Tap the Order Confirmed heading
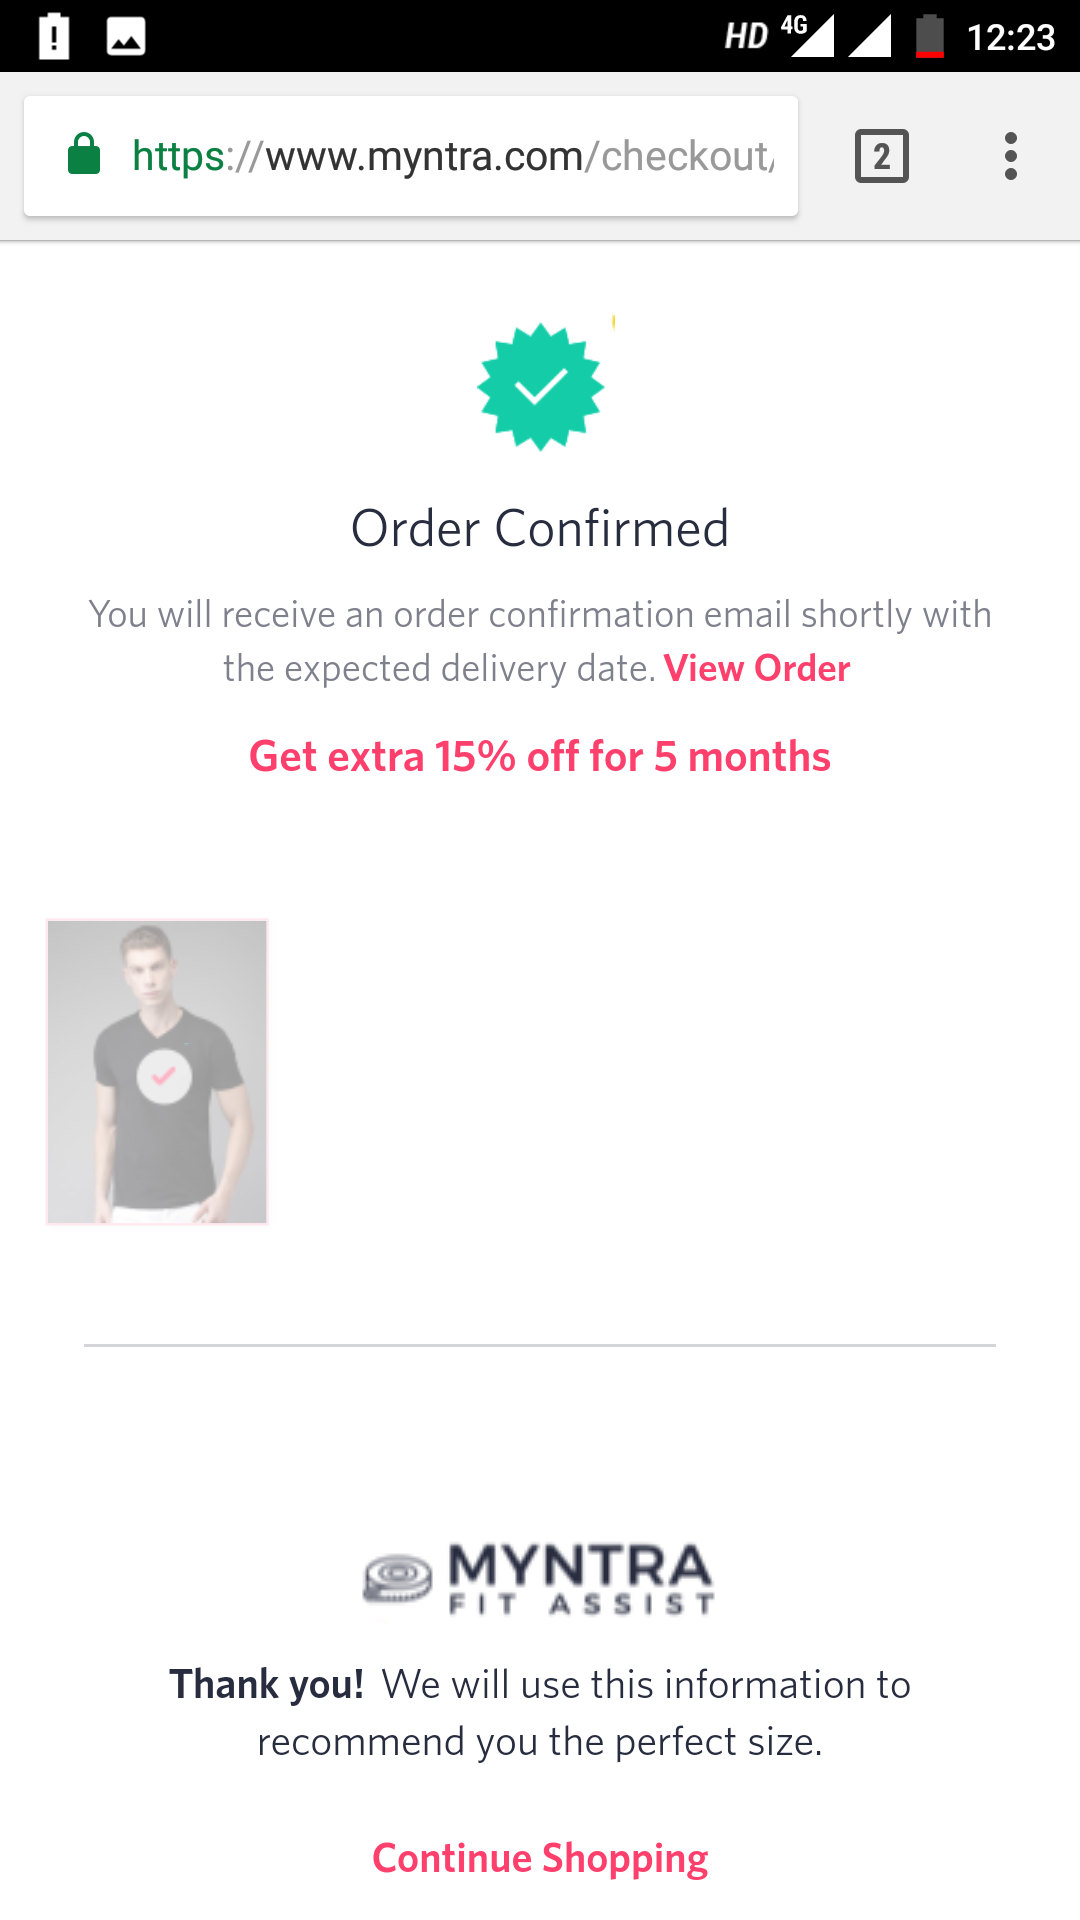The width and height of the screenshot is (1080, 1920). (x=540, y=528)
